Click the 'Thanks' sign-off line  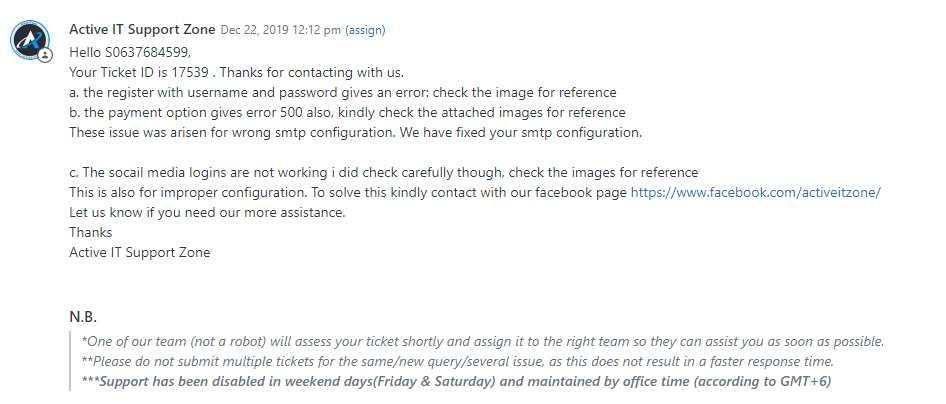pos(91,232)
